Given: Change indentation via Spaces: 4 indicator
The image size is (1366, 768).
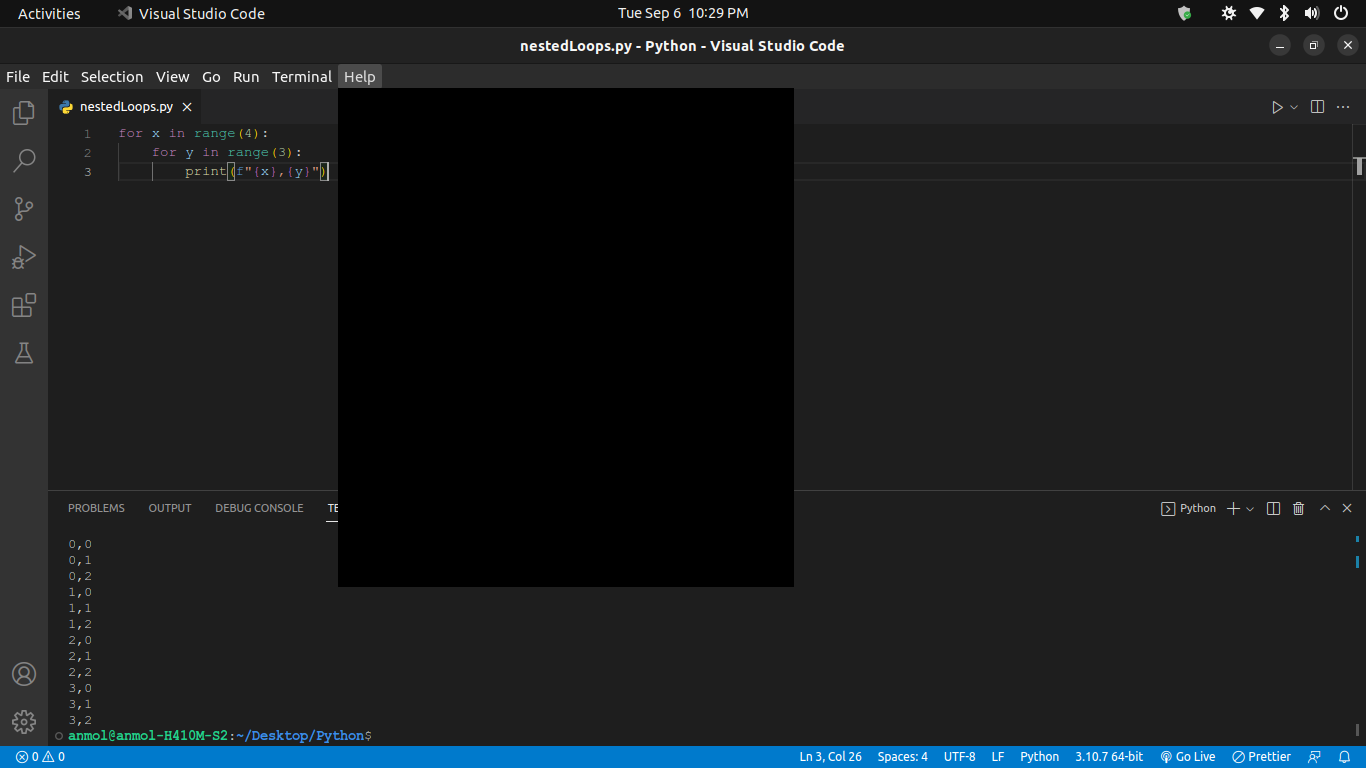Looking at the screenshot, I should point(902,756).
